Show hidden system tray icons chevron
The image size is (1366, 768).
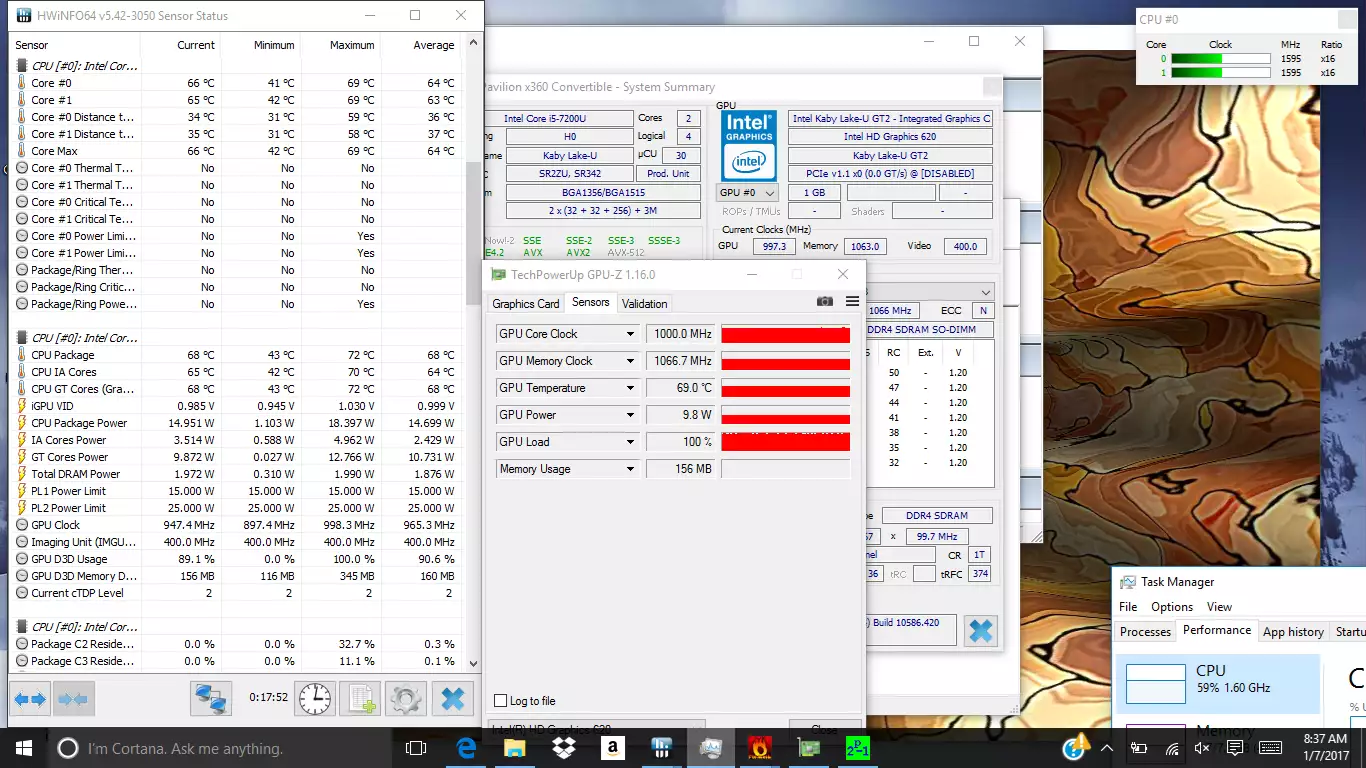coord(1107,748)
